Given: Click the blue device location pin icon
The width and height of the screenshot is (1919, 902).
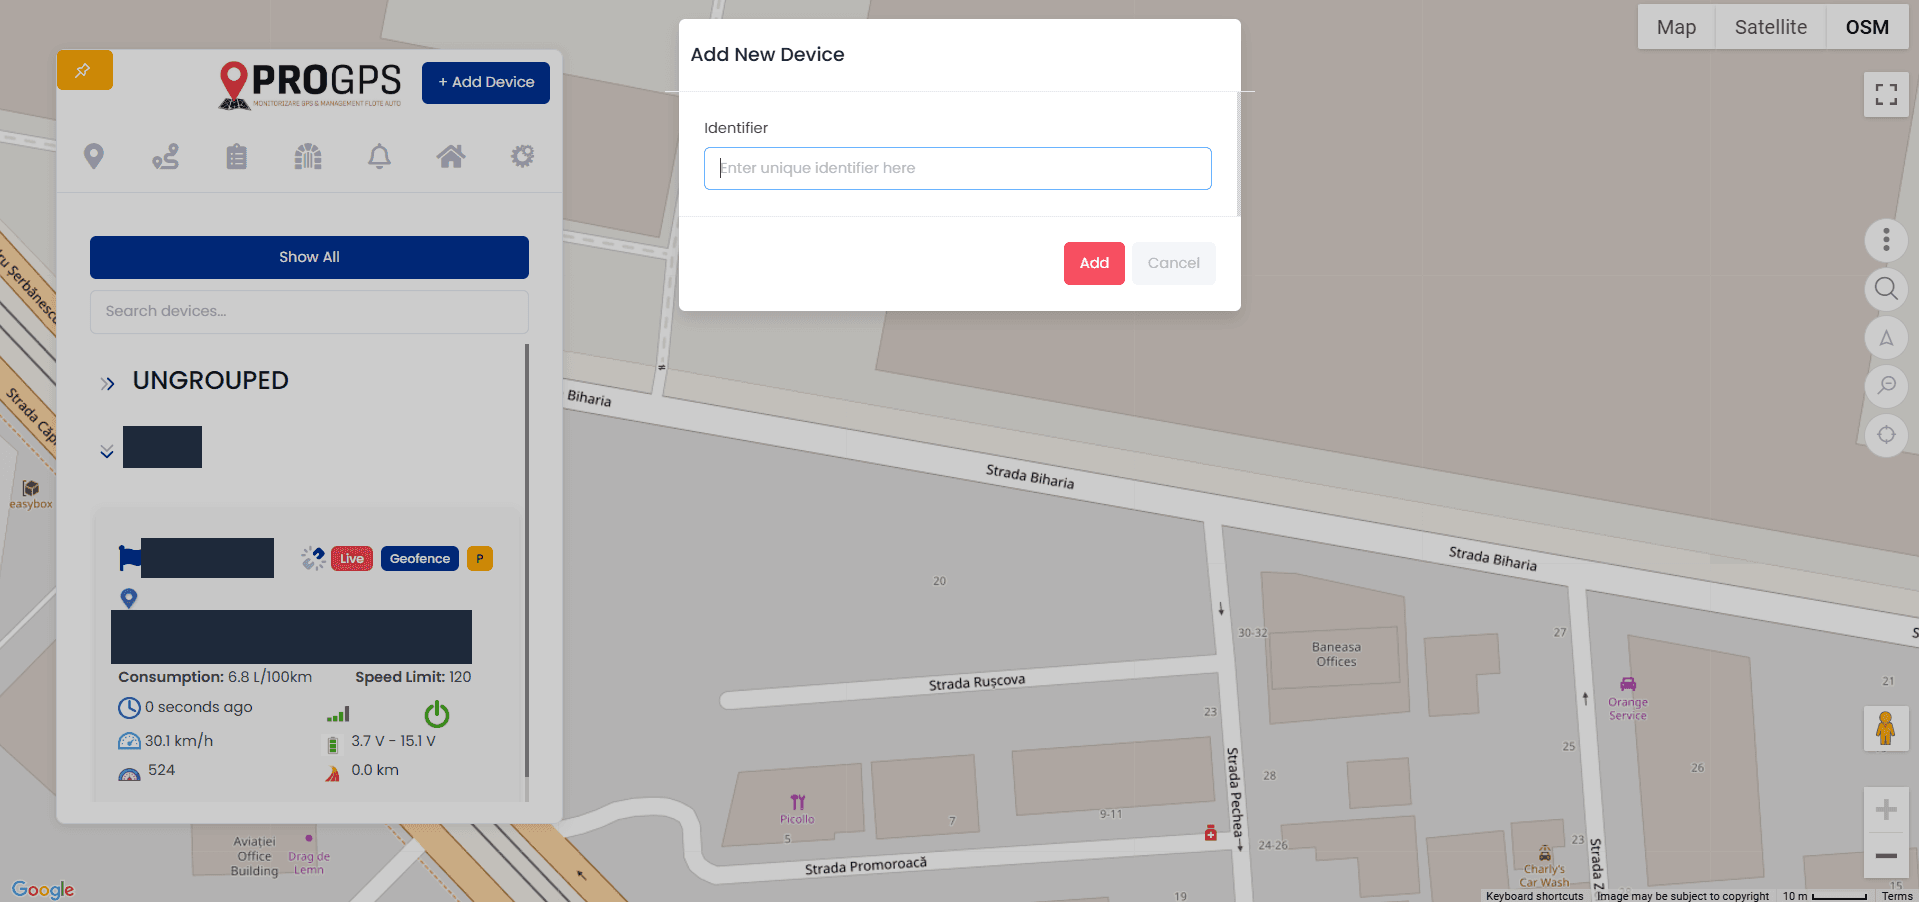Looking at the screenshot, I should point(129,598).
